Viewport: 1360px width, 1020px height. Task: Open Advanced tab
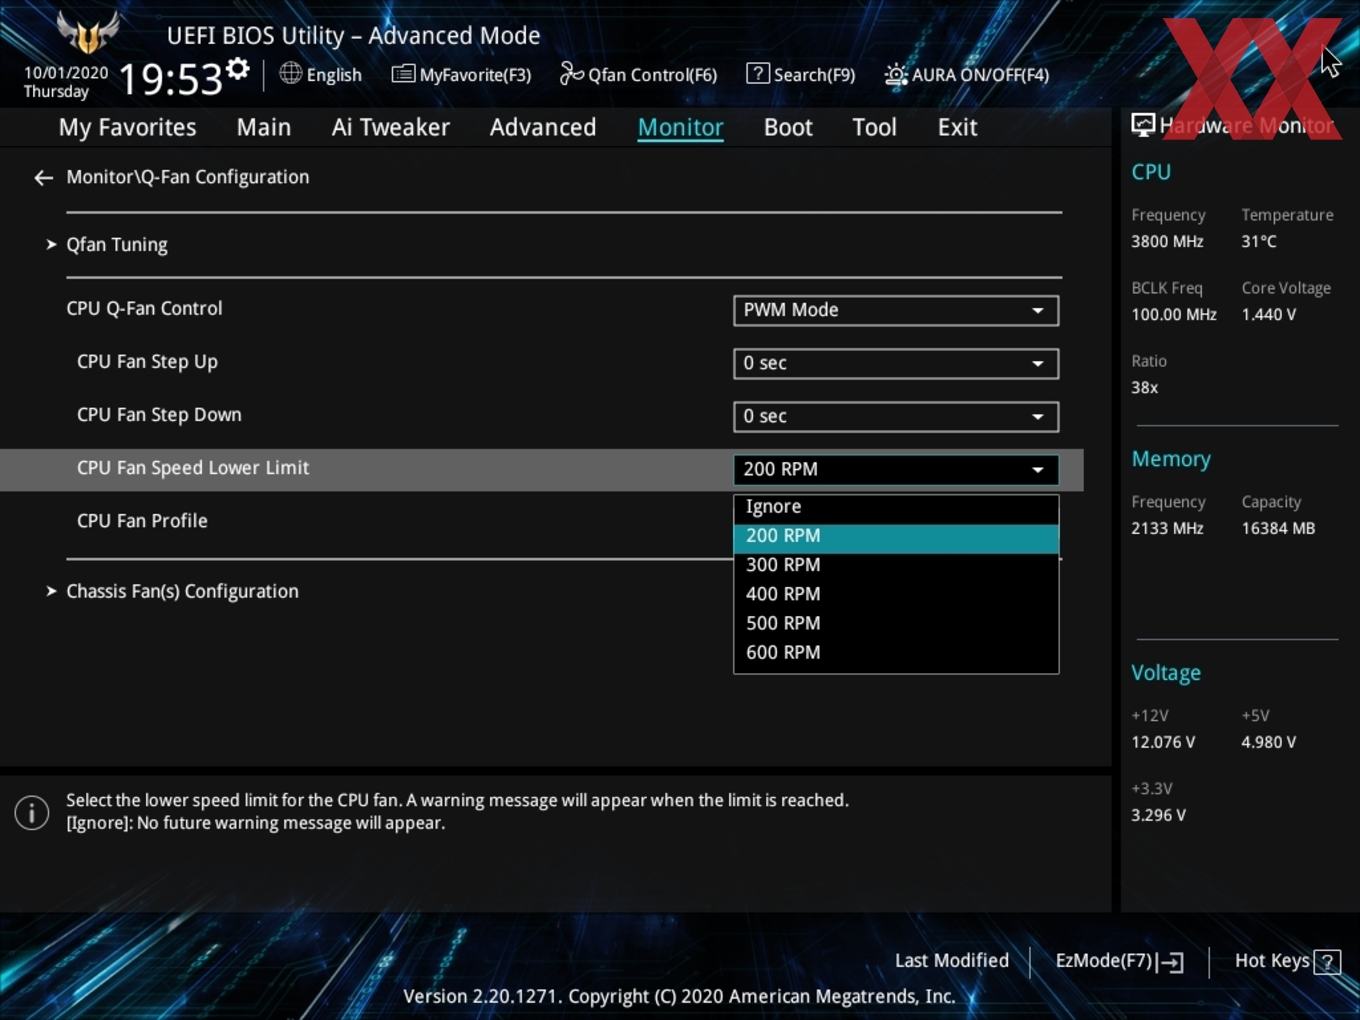click(543, 127)
